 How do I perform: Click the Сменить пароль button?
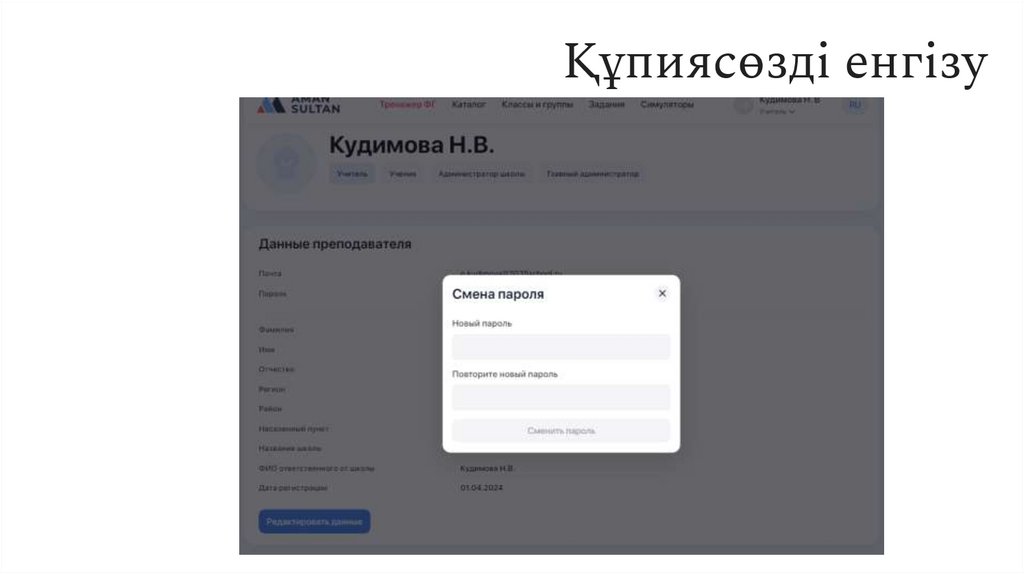(x=561, y=431)
